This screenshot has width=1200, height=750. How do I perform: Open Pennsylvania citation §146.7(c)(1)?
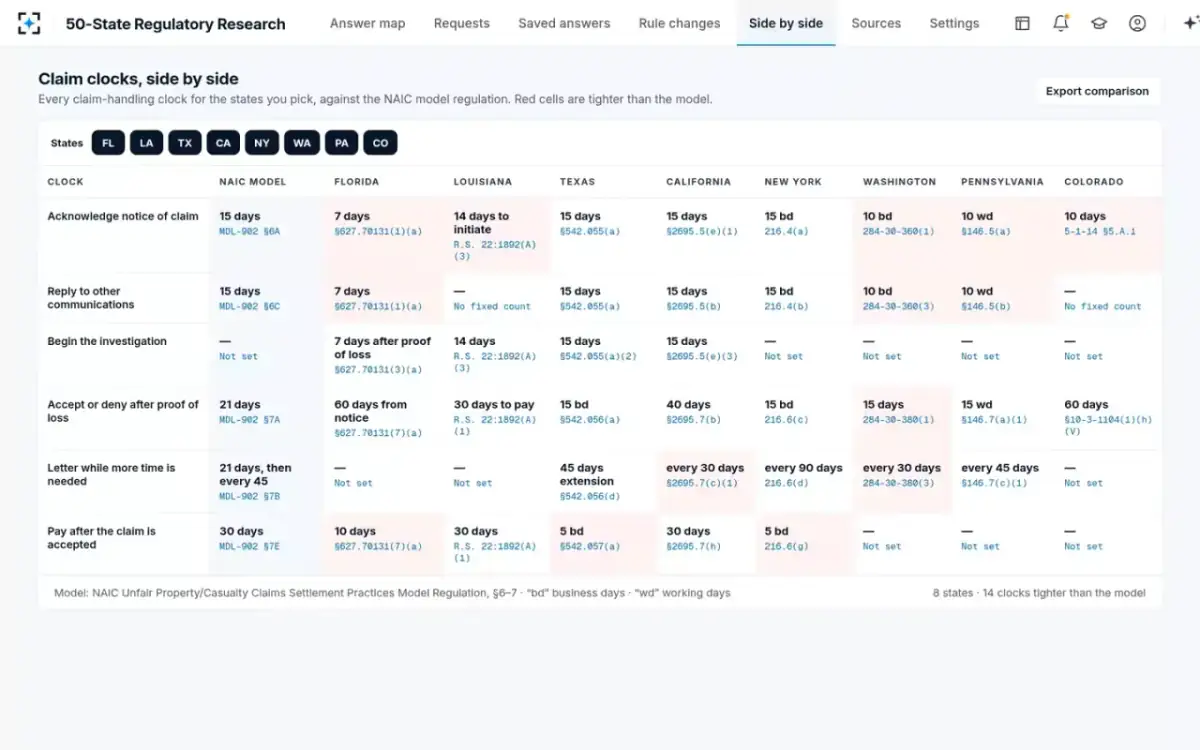coord(994,483)
